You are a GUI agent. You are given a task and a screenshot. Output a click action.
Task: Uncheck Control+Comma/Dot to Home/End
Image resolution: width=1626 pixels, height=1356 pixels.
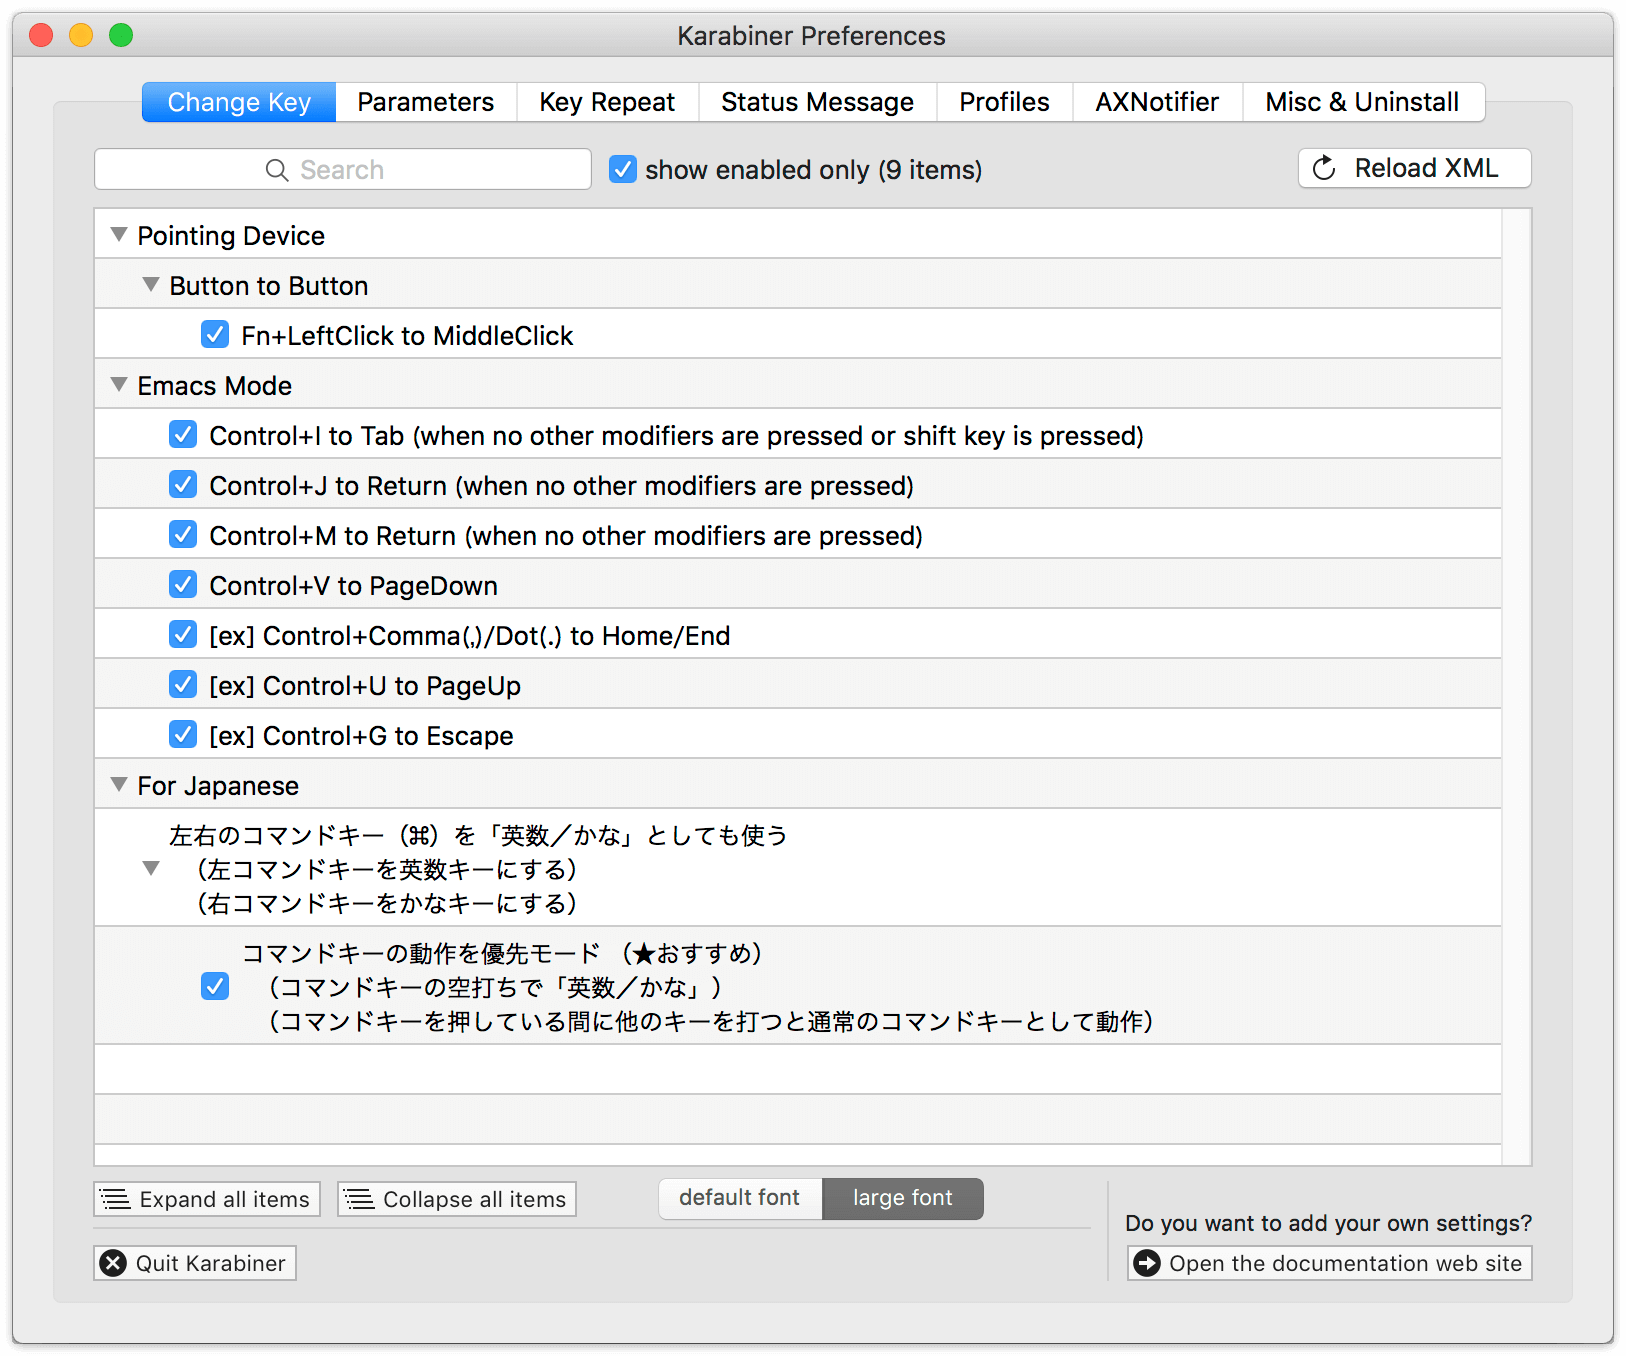(x=183, y=634)
